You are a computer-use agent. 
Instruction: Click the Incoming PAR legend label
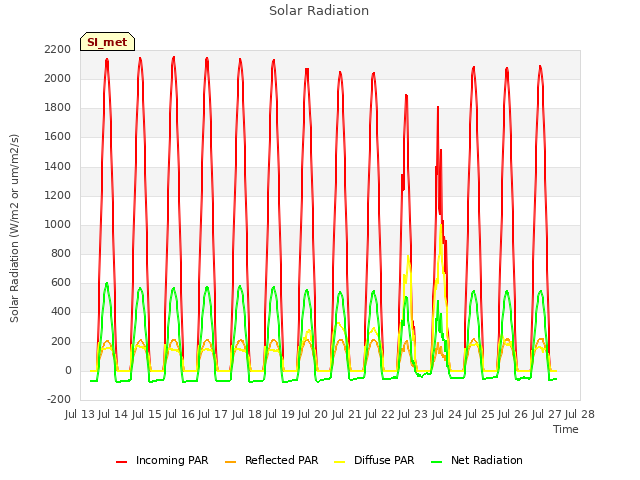coord(172,460)
